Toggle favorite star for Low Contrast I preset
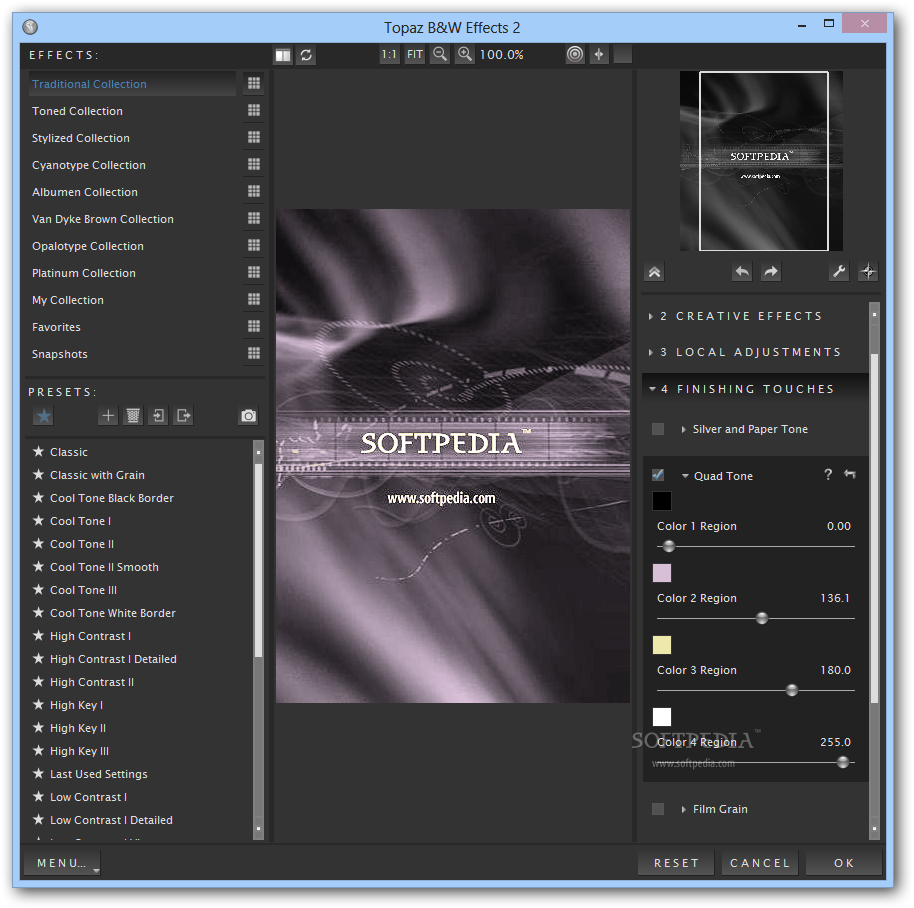Image resolution: width=914 pixels, height=908 pixels. [x=38, y=796]
